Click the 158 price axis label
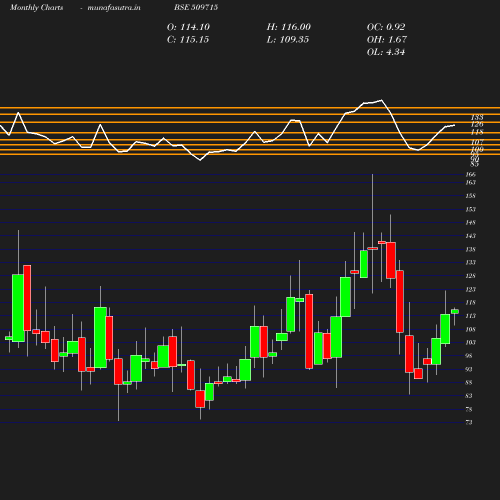The width and height of the screenshot is (500, 500). 471,196
